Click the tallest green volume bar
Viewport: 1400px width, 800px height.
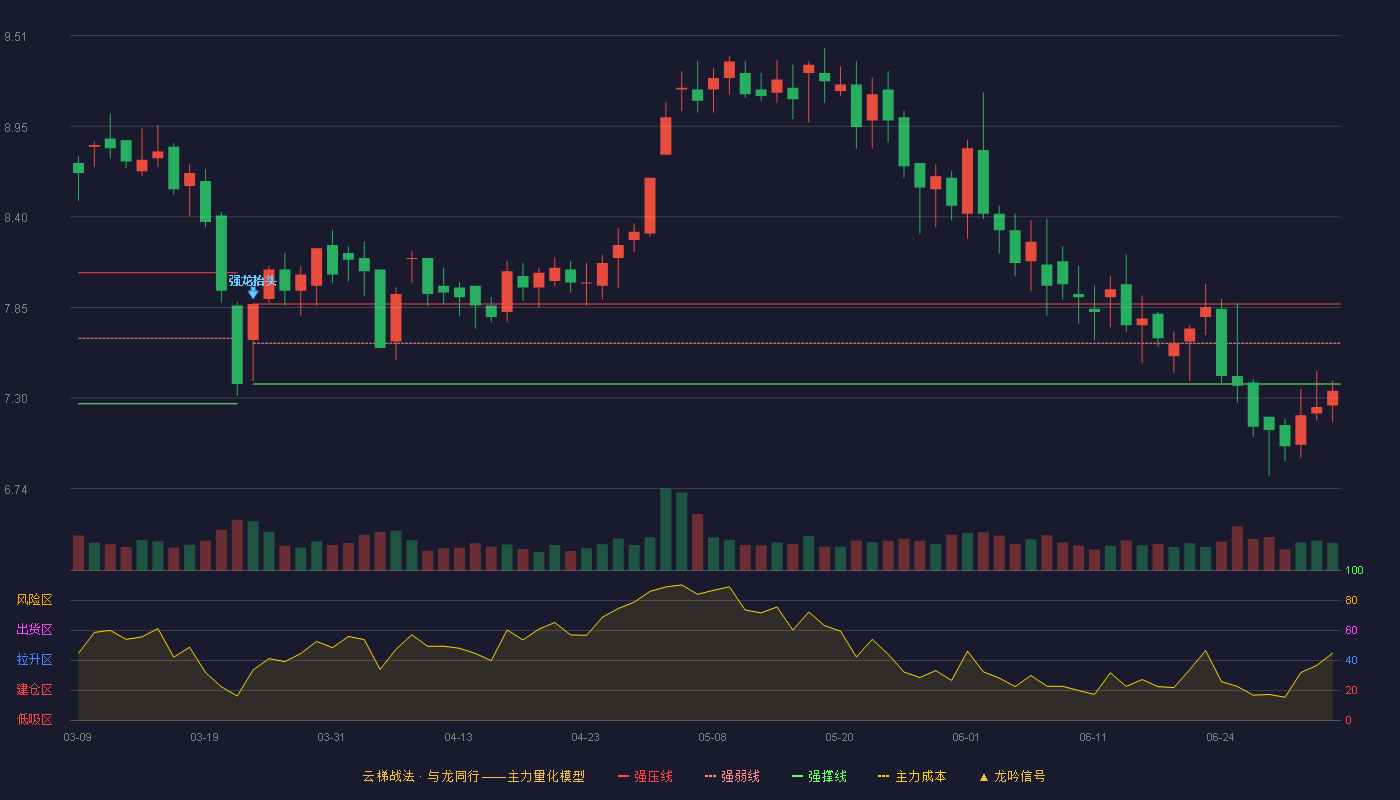[x=665, y=529]
